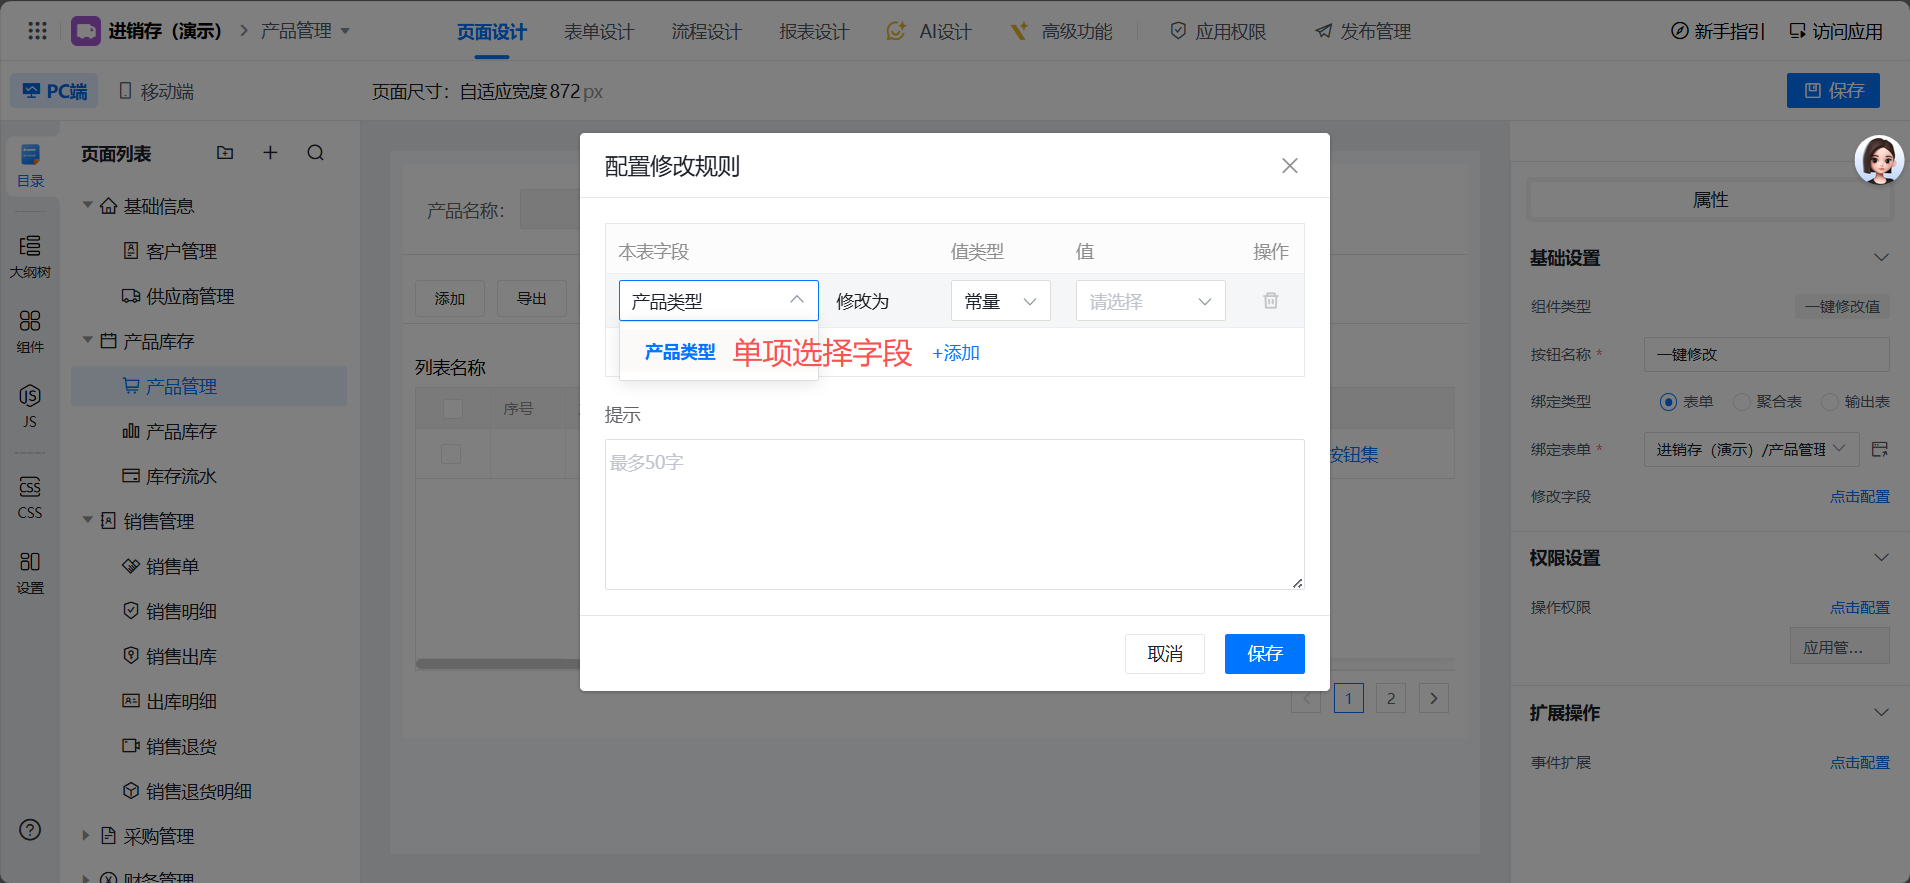1910x883 pixels.
Task: Open the 大纲树 outline tree panel
Action: point(30,256)
